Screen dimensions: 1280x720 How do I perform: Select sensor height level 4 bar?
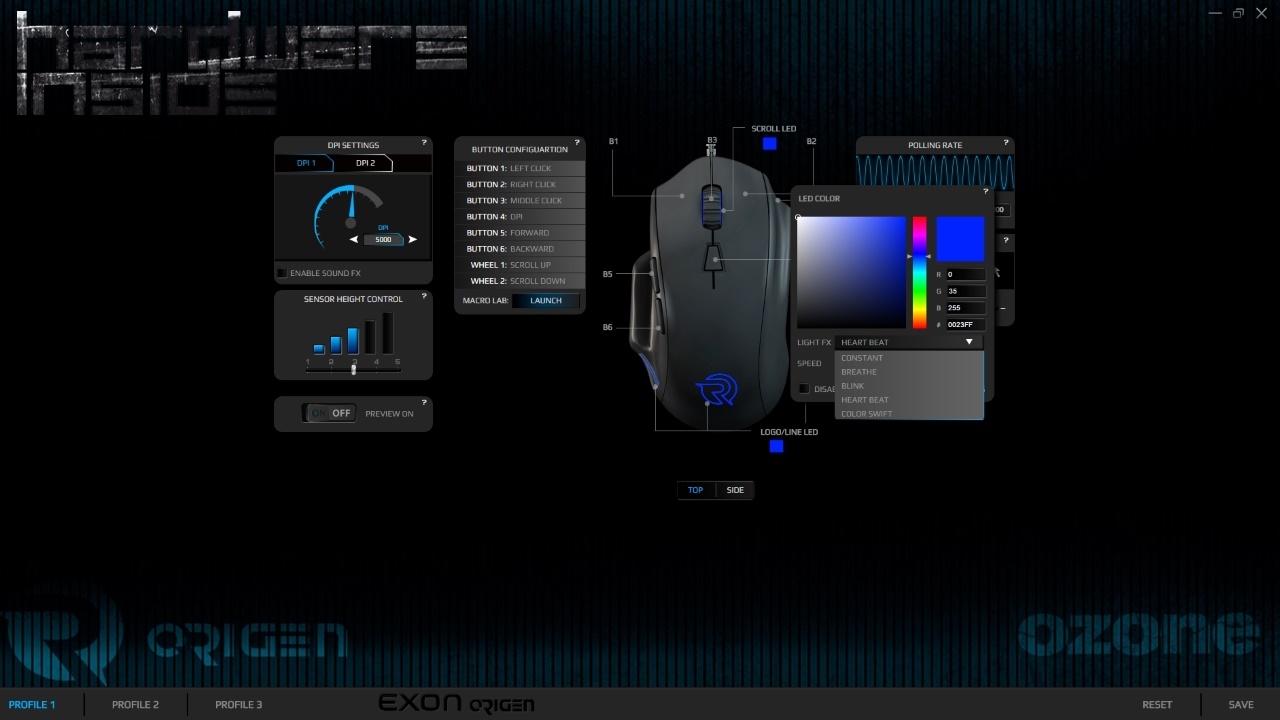pos(370,337)
